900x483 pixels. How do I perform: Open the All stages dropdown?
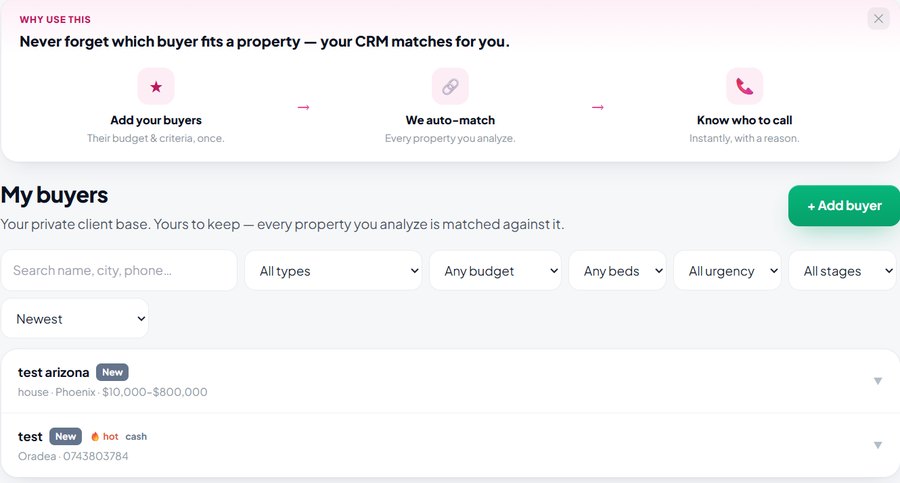(x=844, y=271)
